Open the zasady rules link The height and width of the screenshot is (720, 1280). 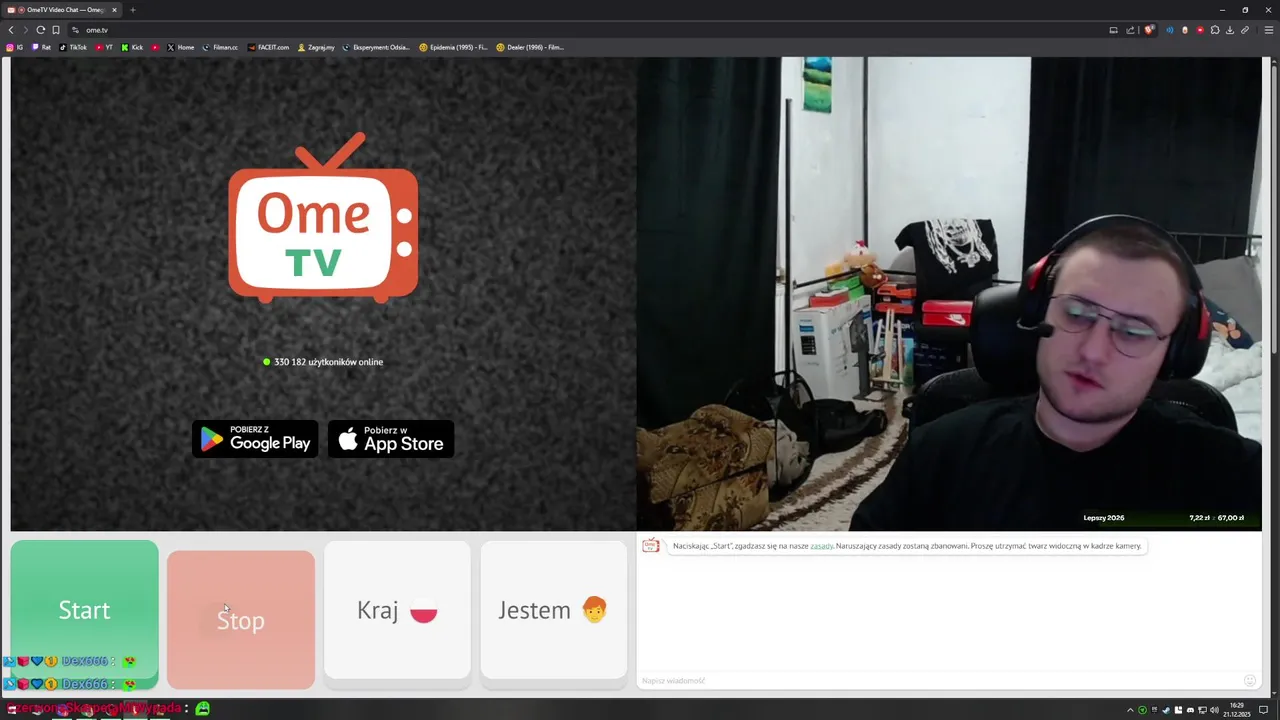(822, 546)
